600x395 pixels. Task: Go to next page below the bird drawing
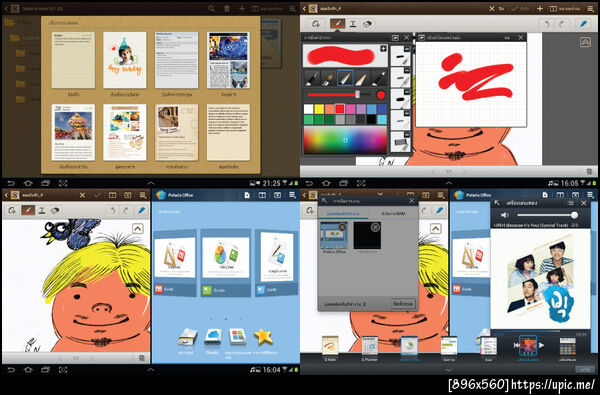click(91, 358)
